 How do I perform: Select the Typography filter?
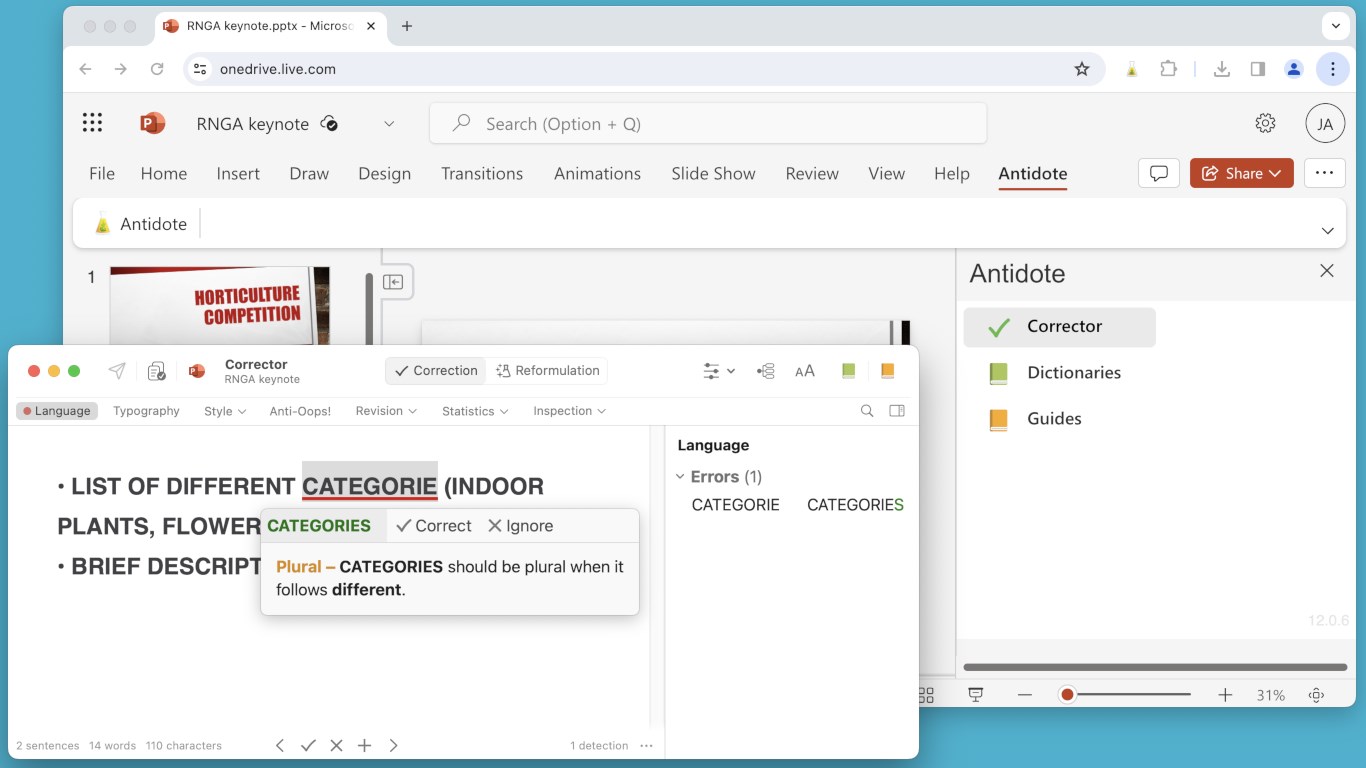146,411
